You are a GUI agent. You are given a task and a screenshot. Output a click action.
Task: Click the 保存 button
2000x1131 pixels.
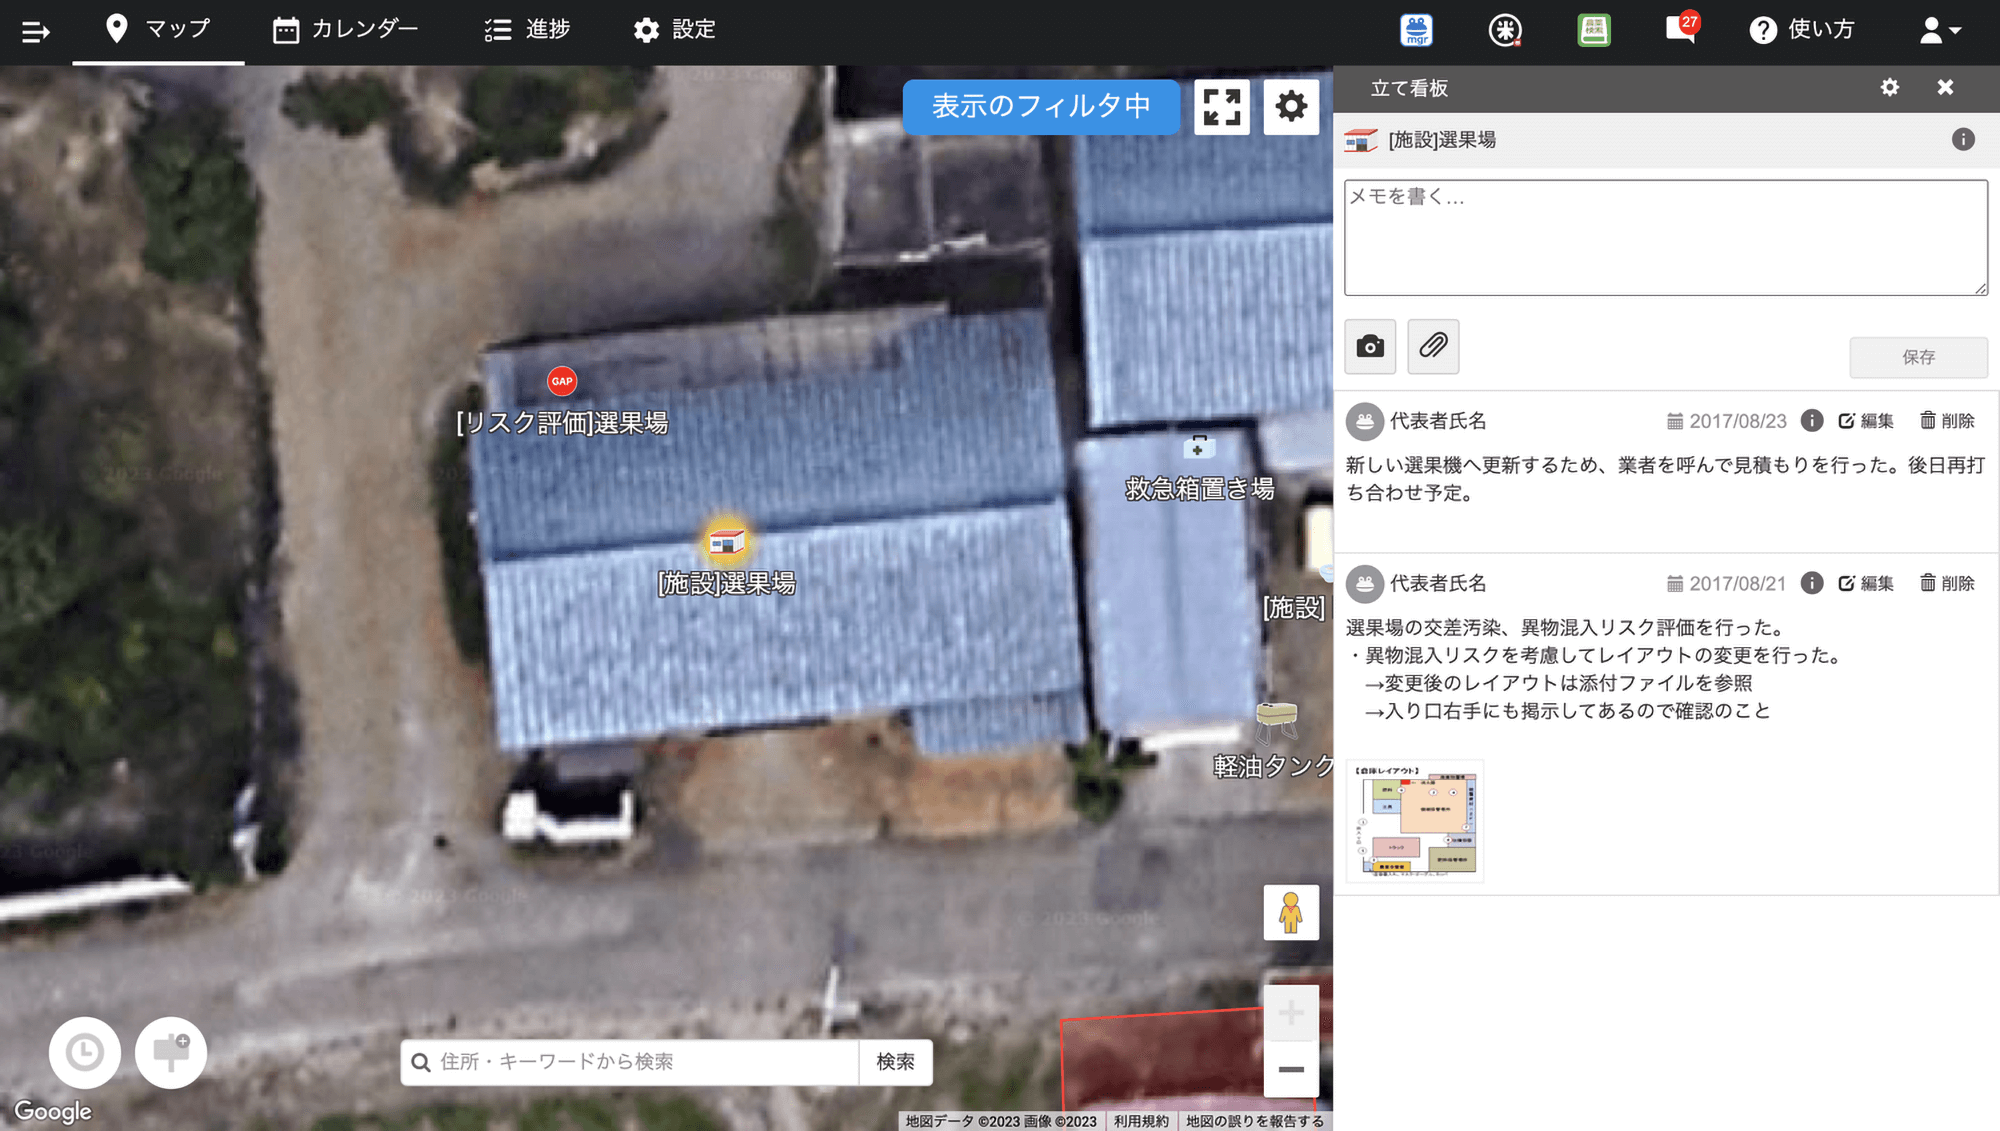[x=1917, y=357]
